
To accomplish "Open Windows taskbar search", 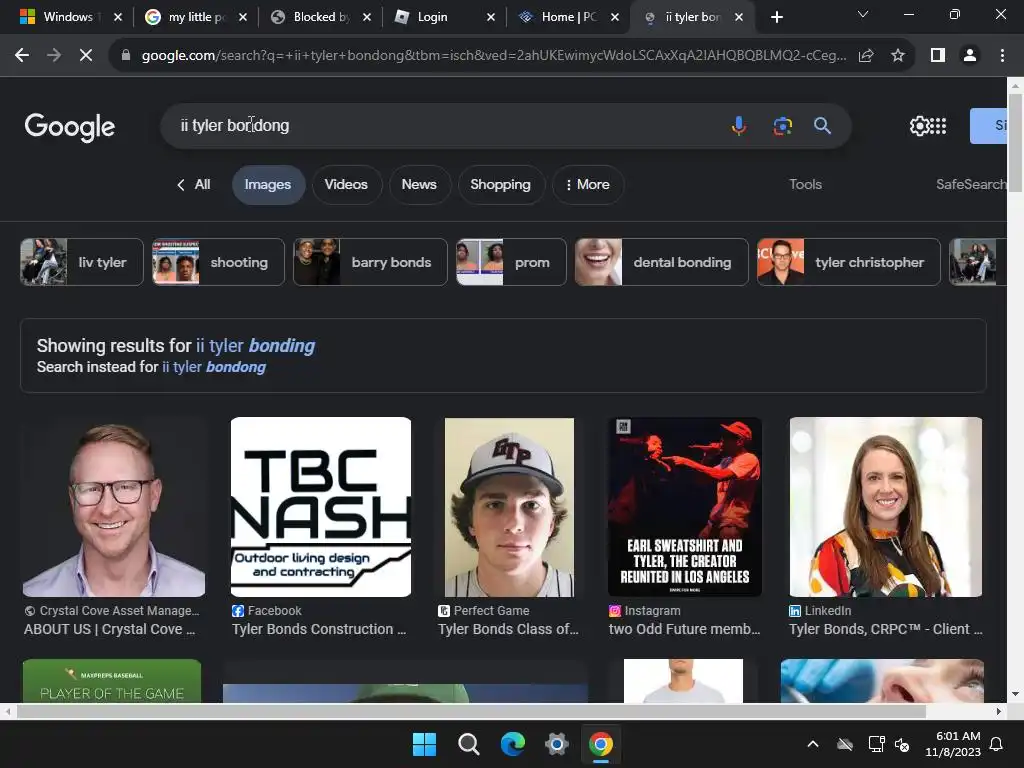I will [x=468, y=744].
